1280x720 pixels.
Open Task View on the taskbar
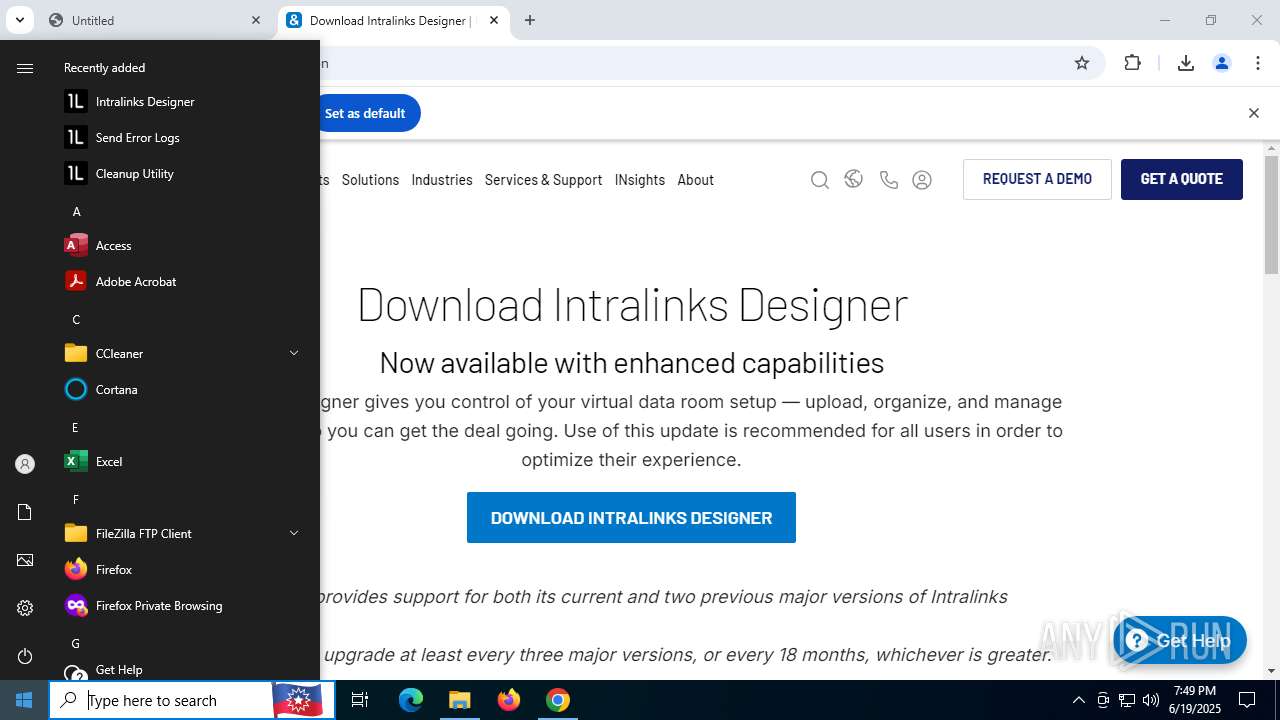coord(360,700)
